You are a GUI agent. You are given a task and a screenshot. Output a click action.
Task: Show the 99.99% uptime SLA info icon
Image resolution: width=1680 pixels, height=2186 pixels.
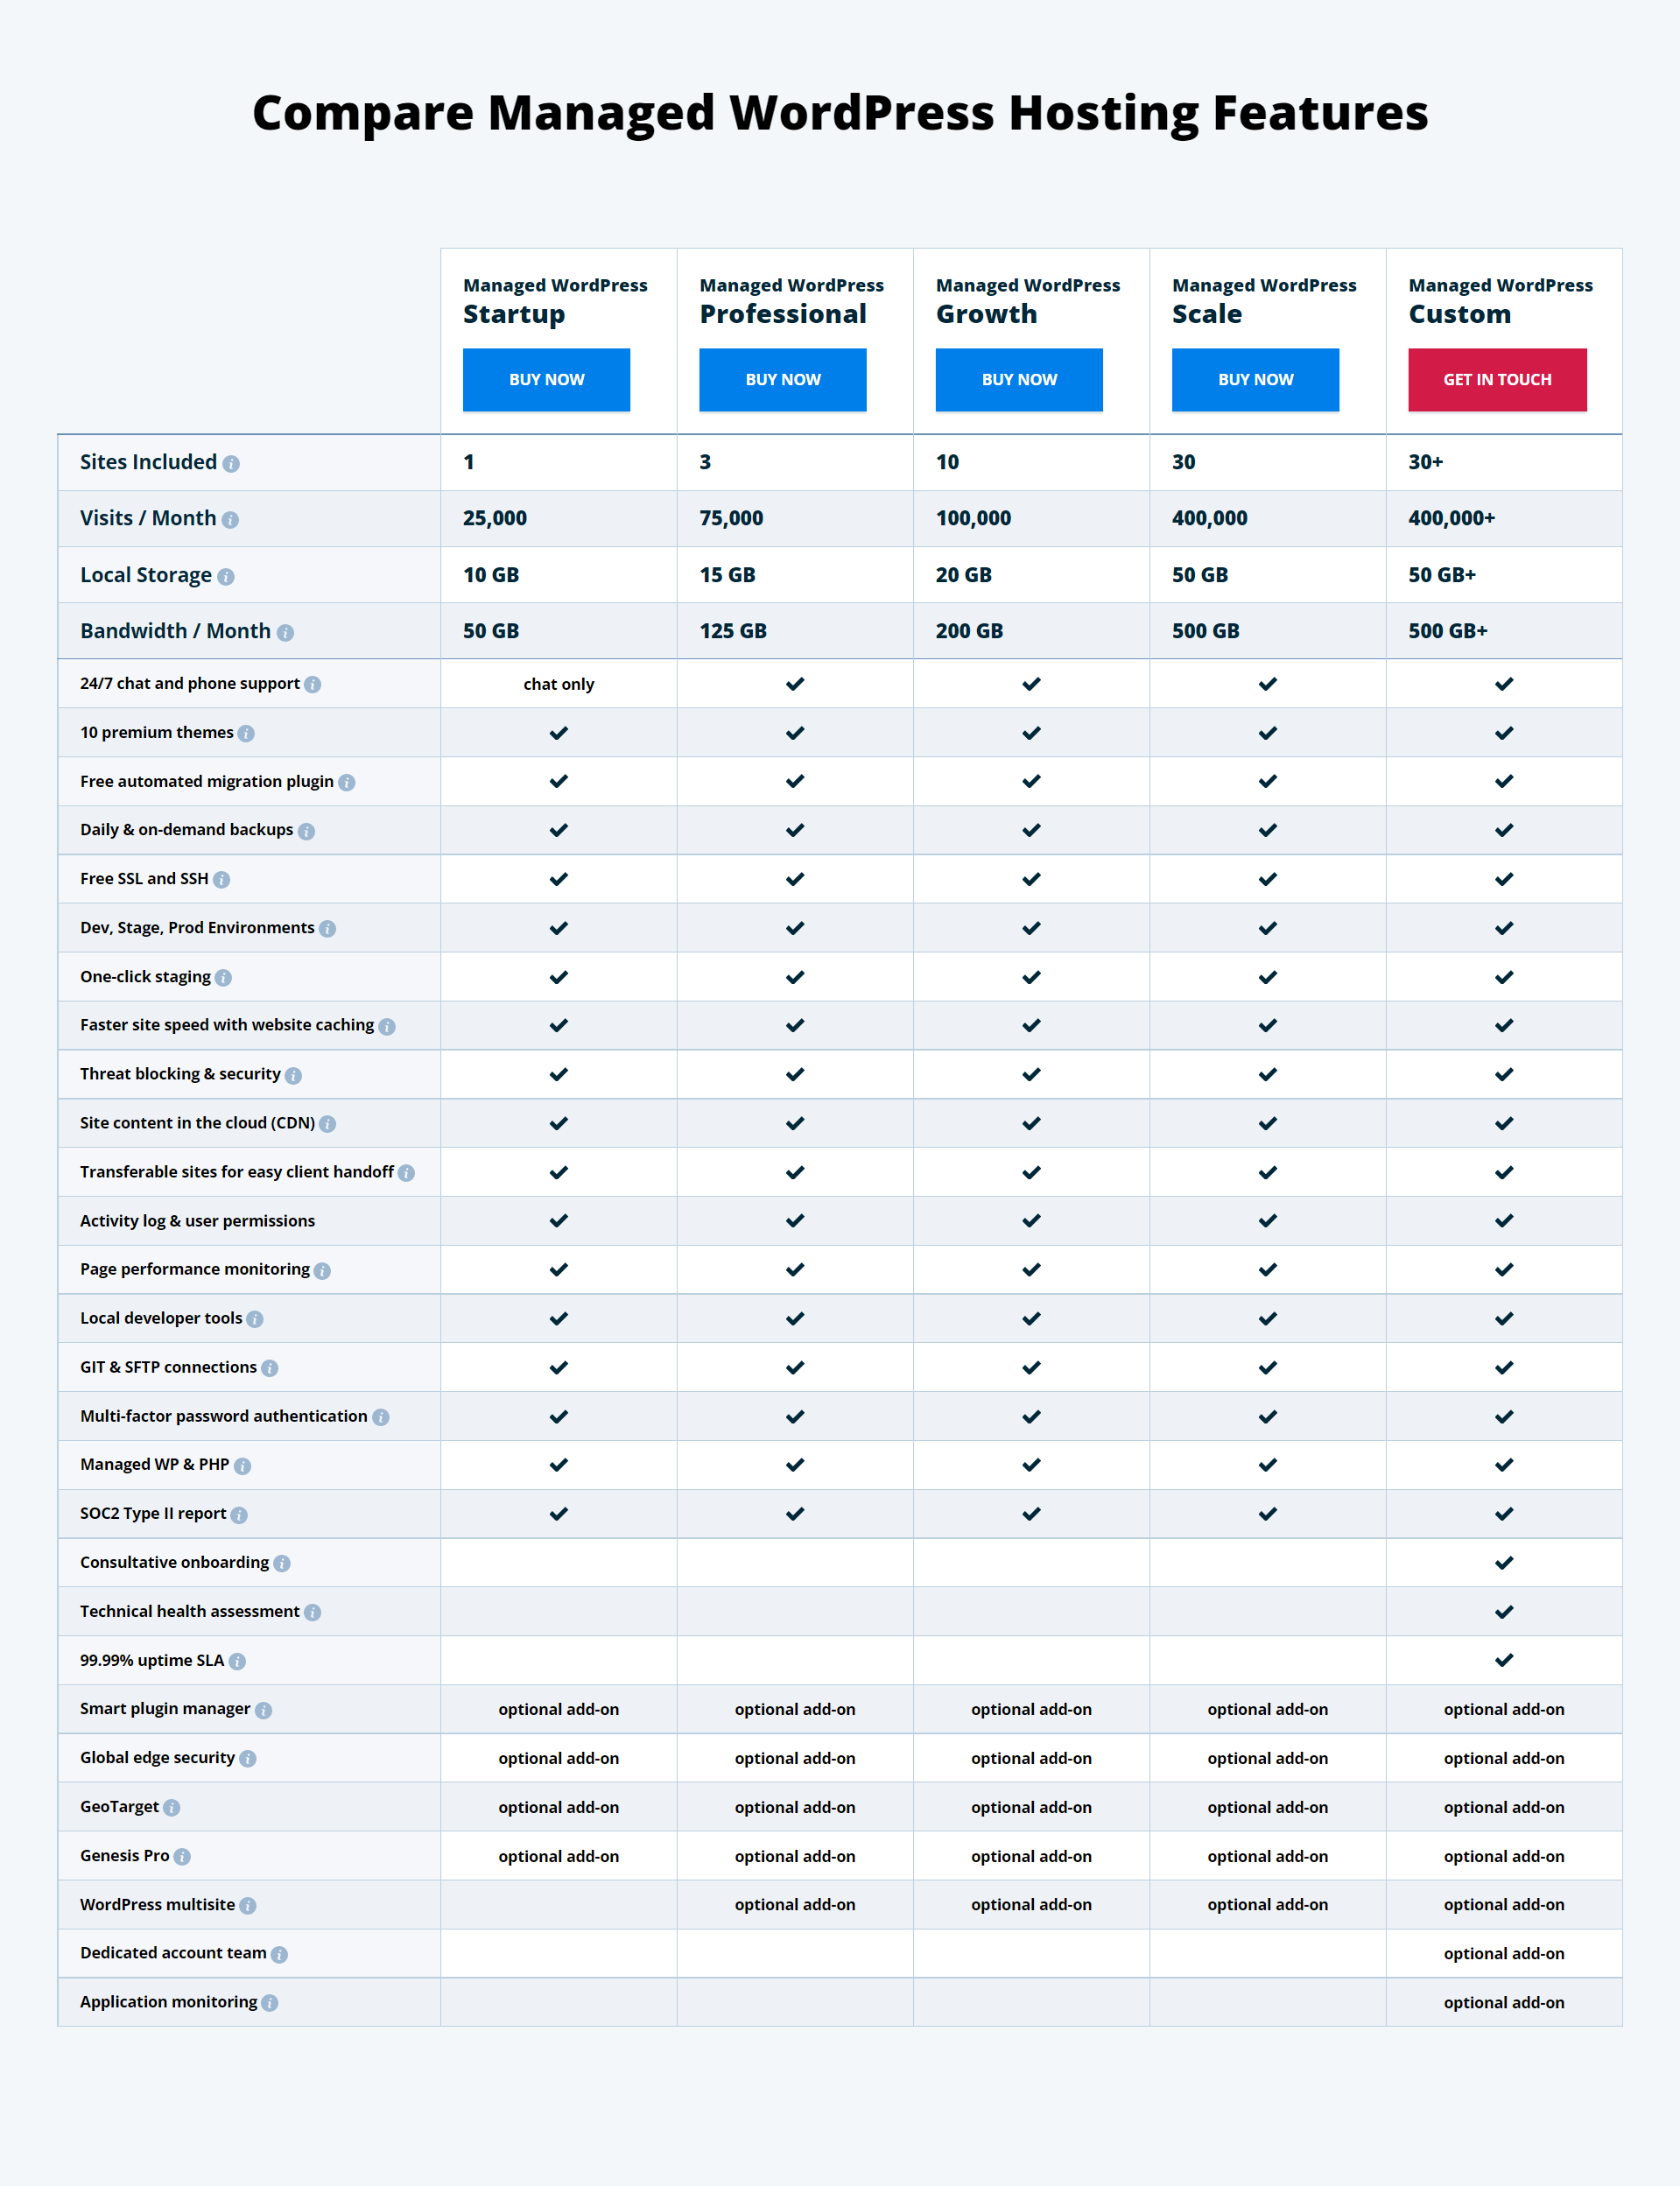(x=237, y=1662)
